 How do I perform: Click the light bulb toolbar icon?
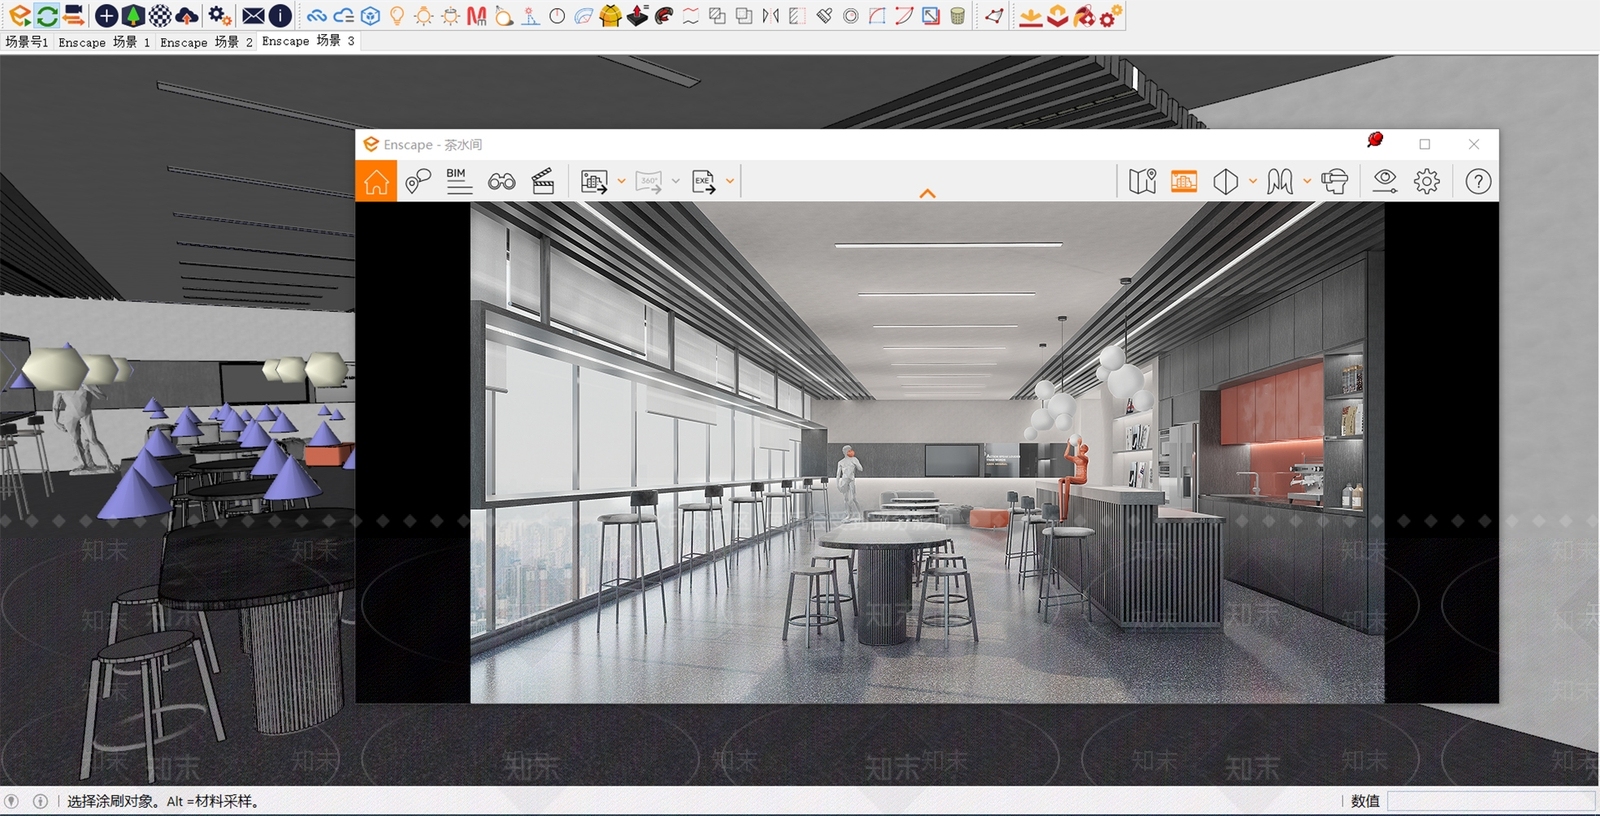397,16
